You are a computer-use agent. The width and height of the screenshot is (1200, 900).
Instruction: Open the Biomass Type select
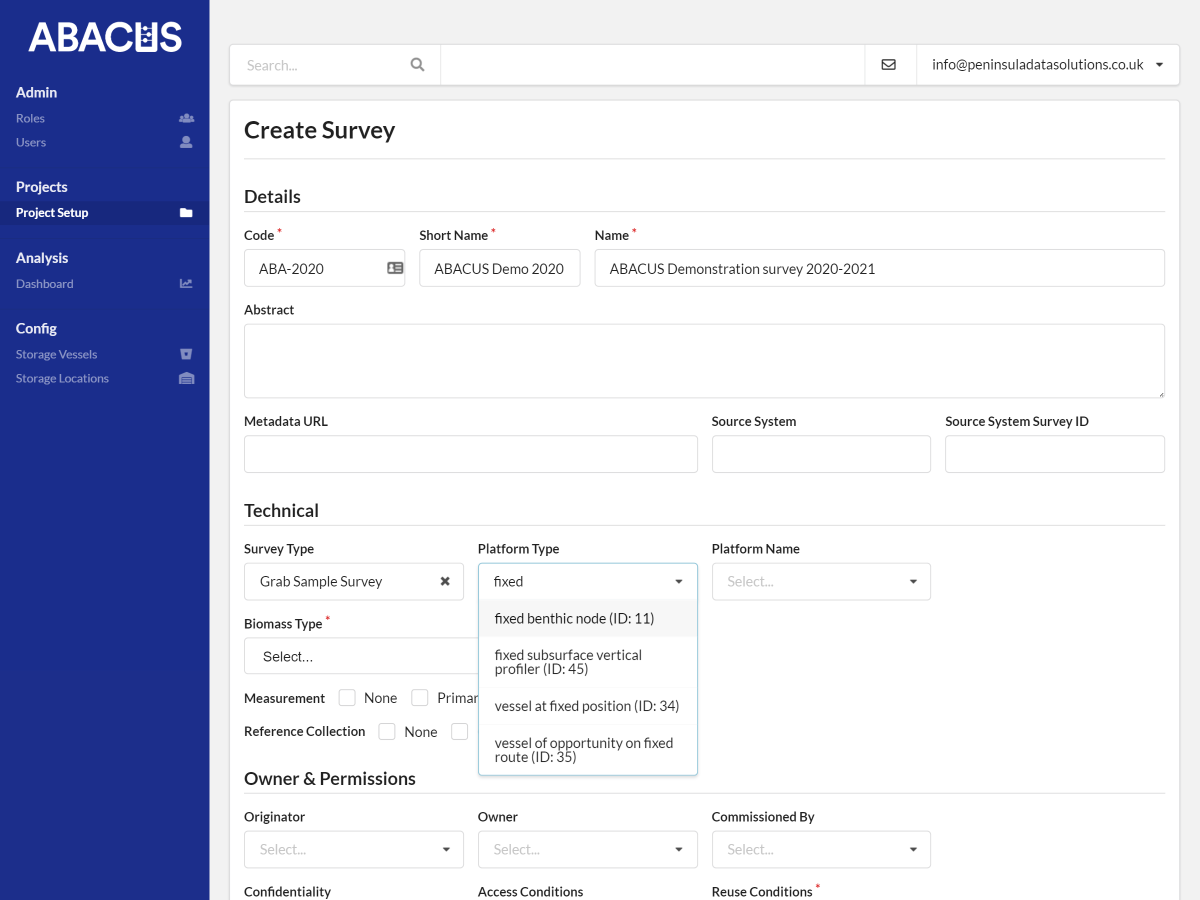pyautogui.click(x=361, y=656)
